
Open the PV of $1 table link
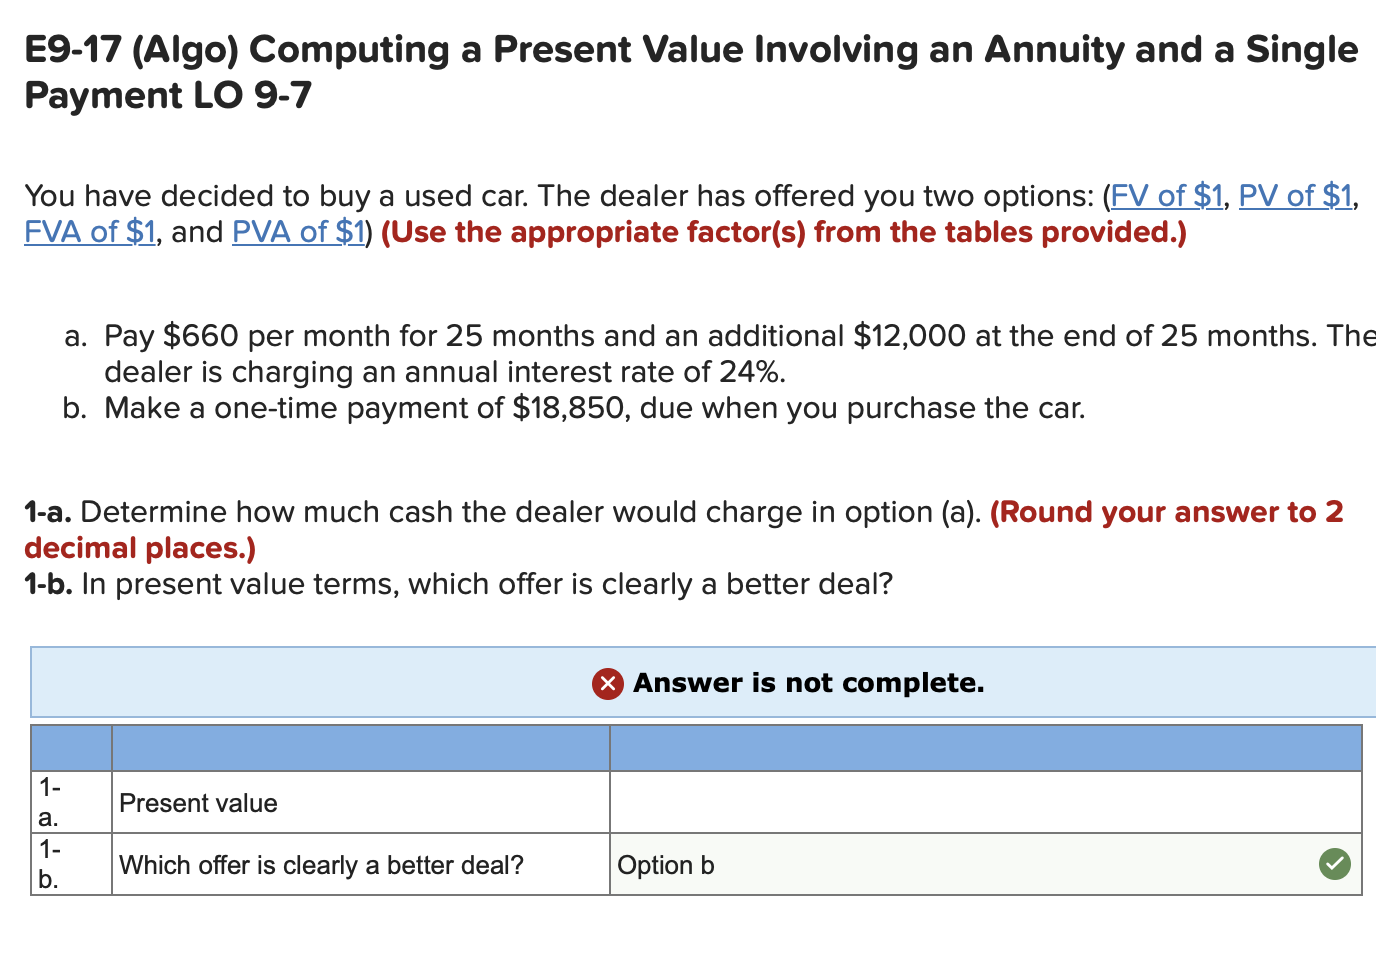(1294, 196)
